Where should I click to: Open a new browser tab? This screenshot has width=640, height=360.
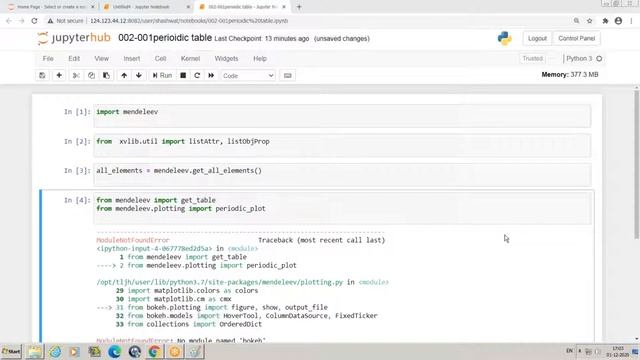click(299, 7)
